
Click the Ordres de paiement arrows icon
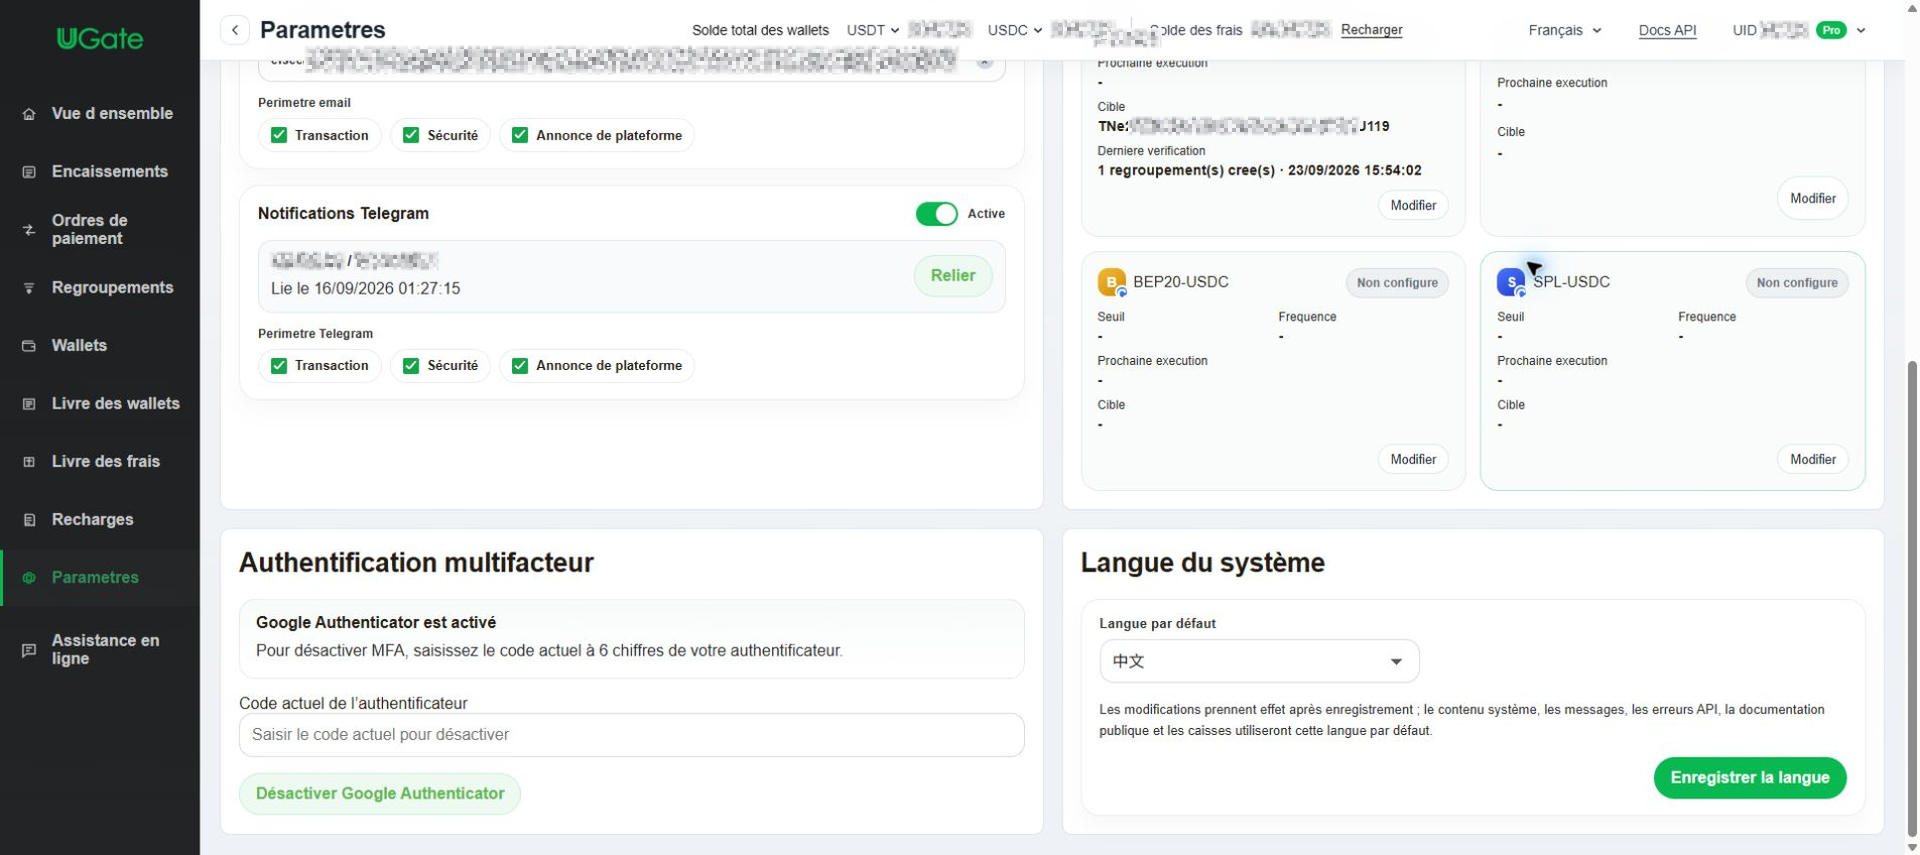tap(29, 230)
